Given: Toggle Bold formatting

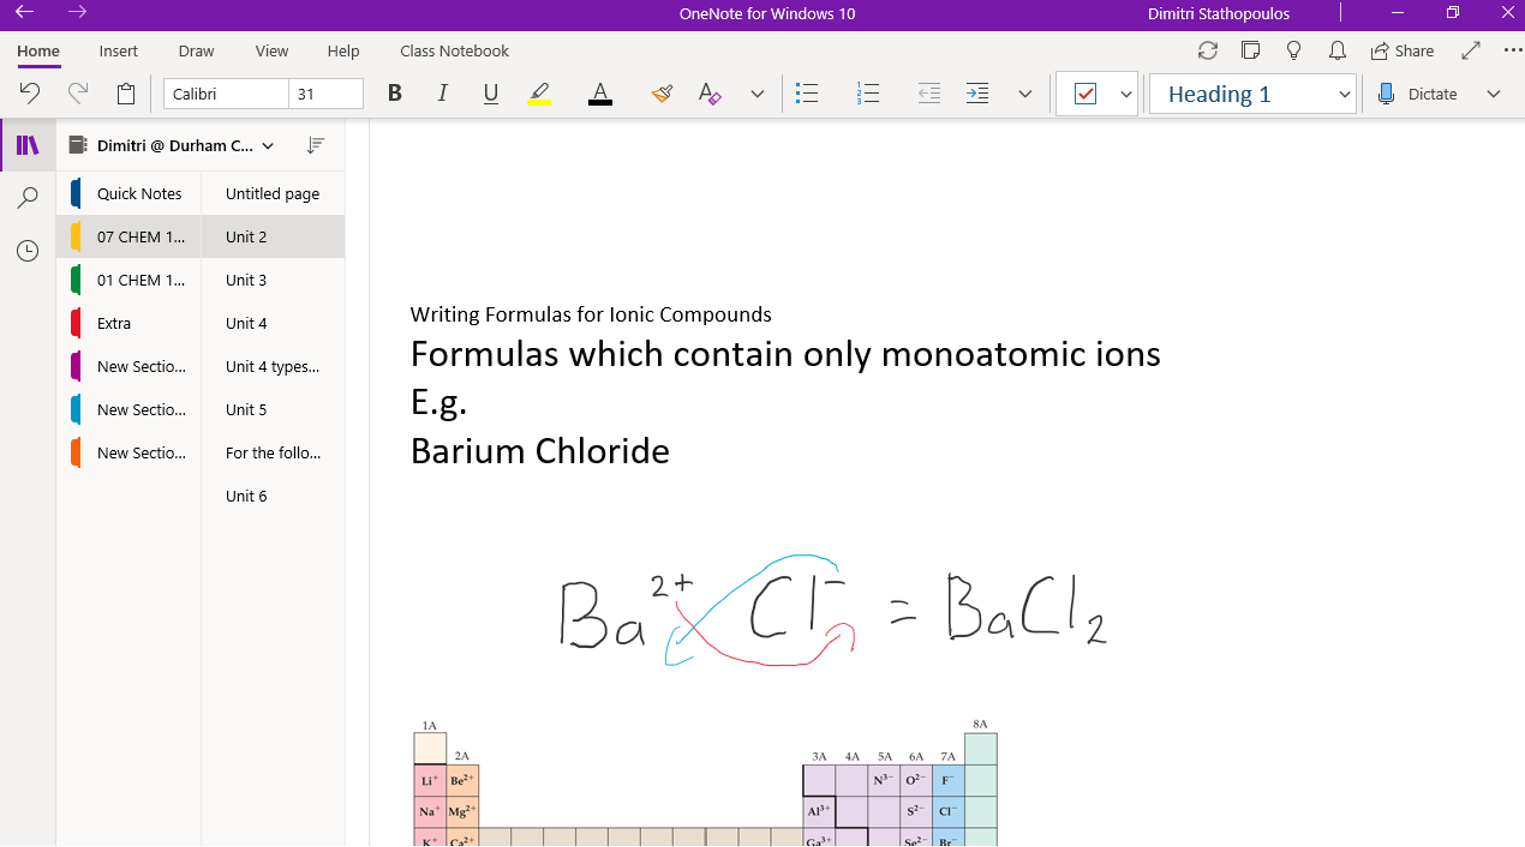Looking at the screenshot, I should point(395,93).
